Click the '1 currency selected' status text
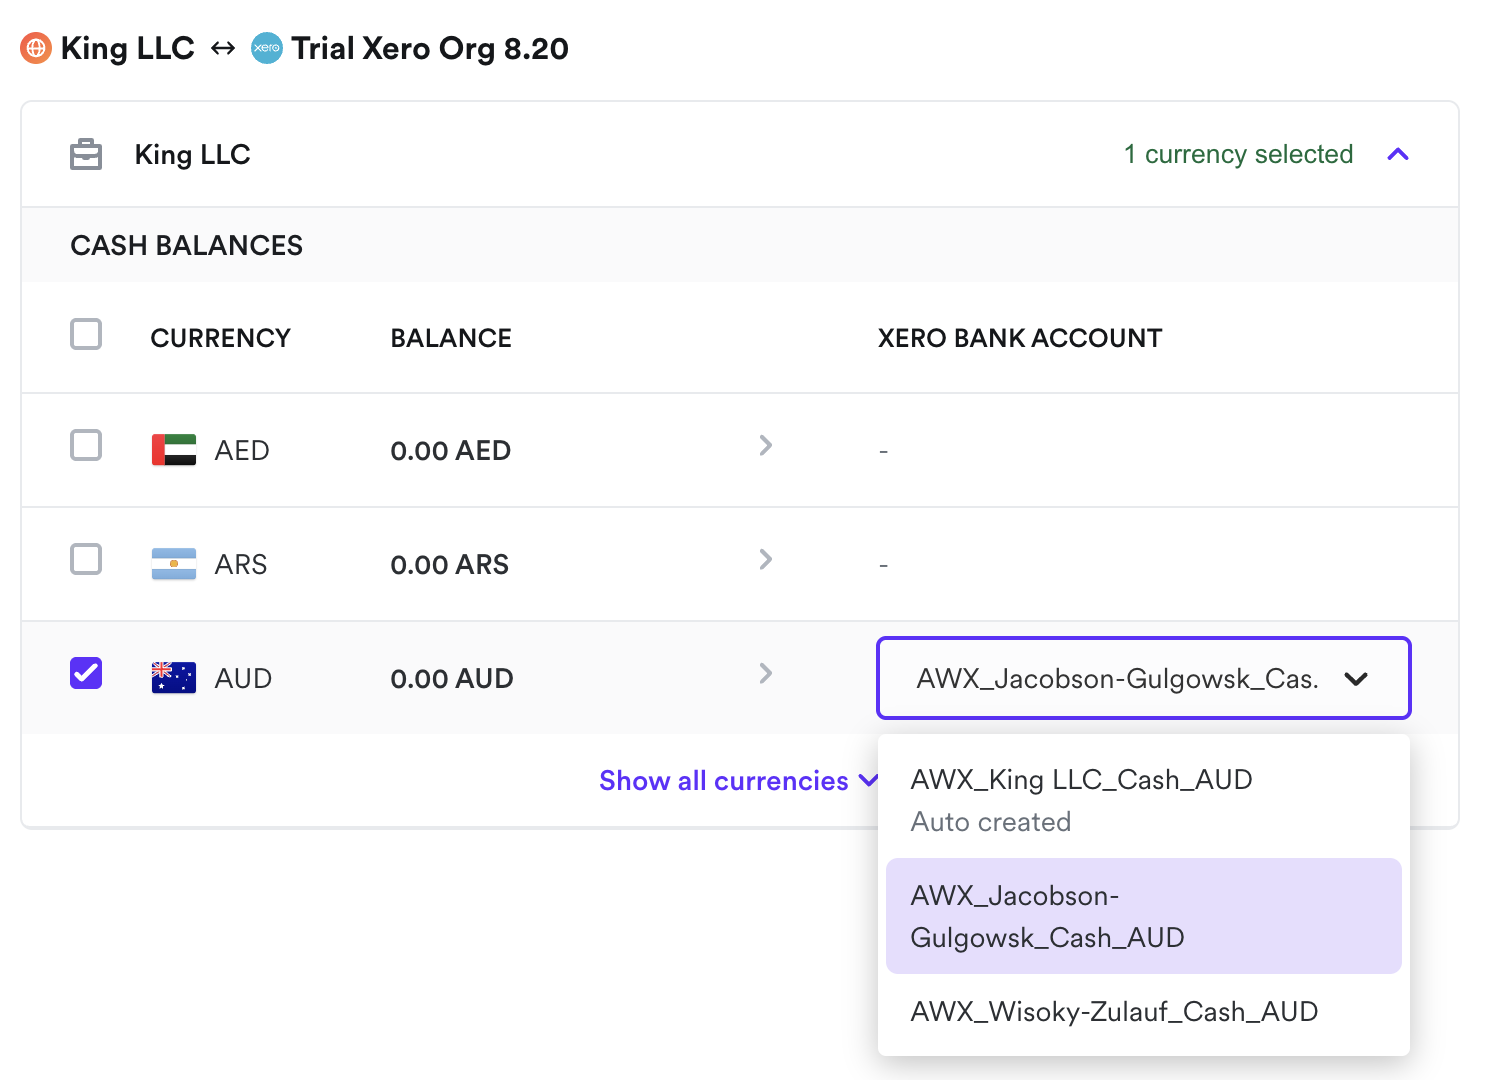 click(1238, 154)
